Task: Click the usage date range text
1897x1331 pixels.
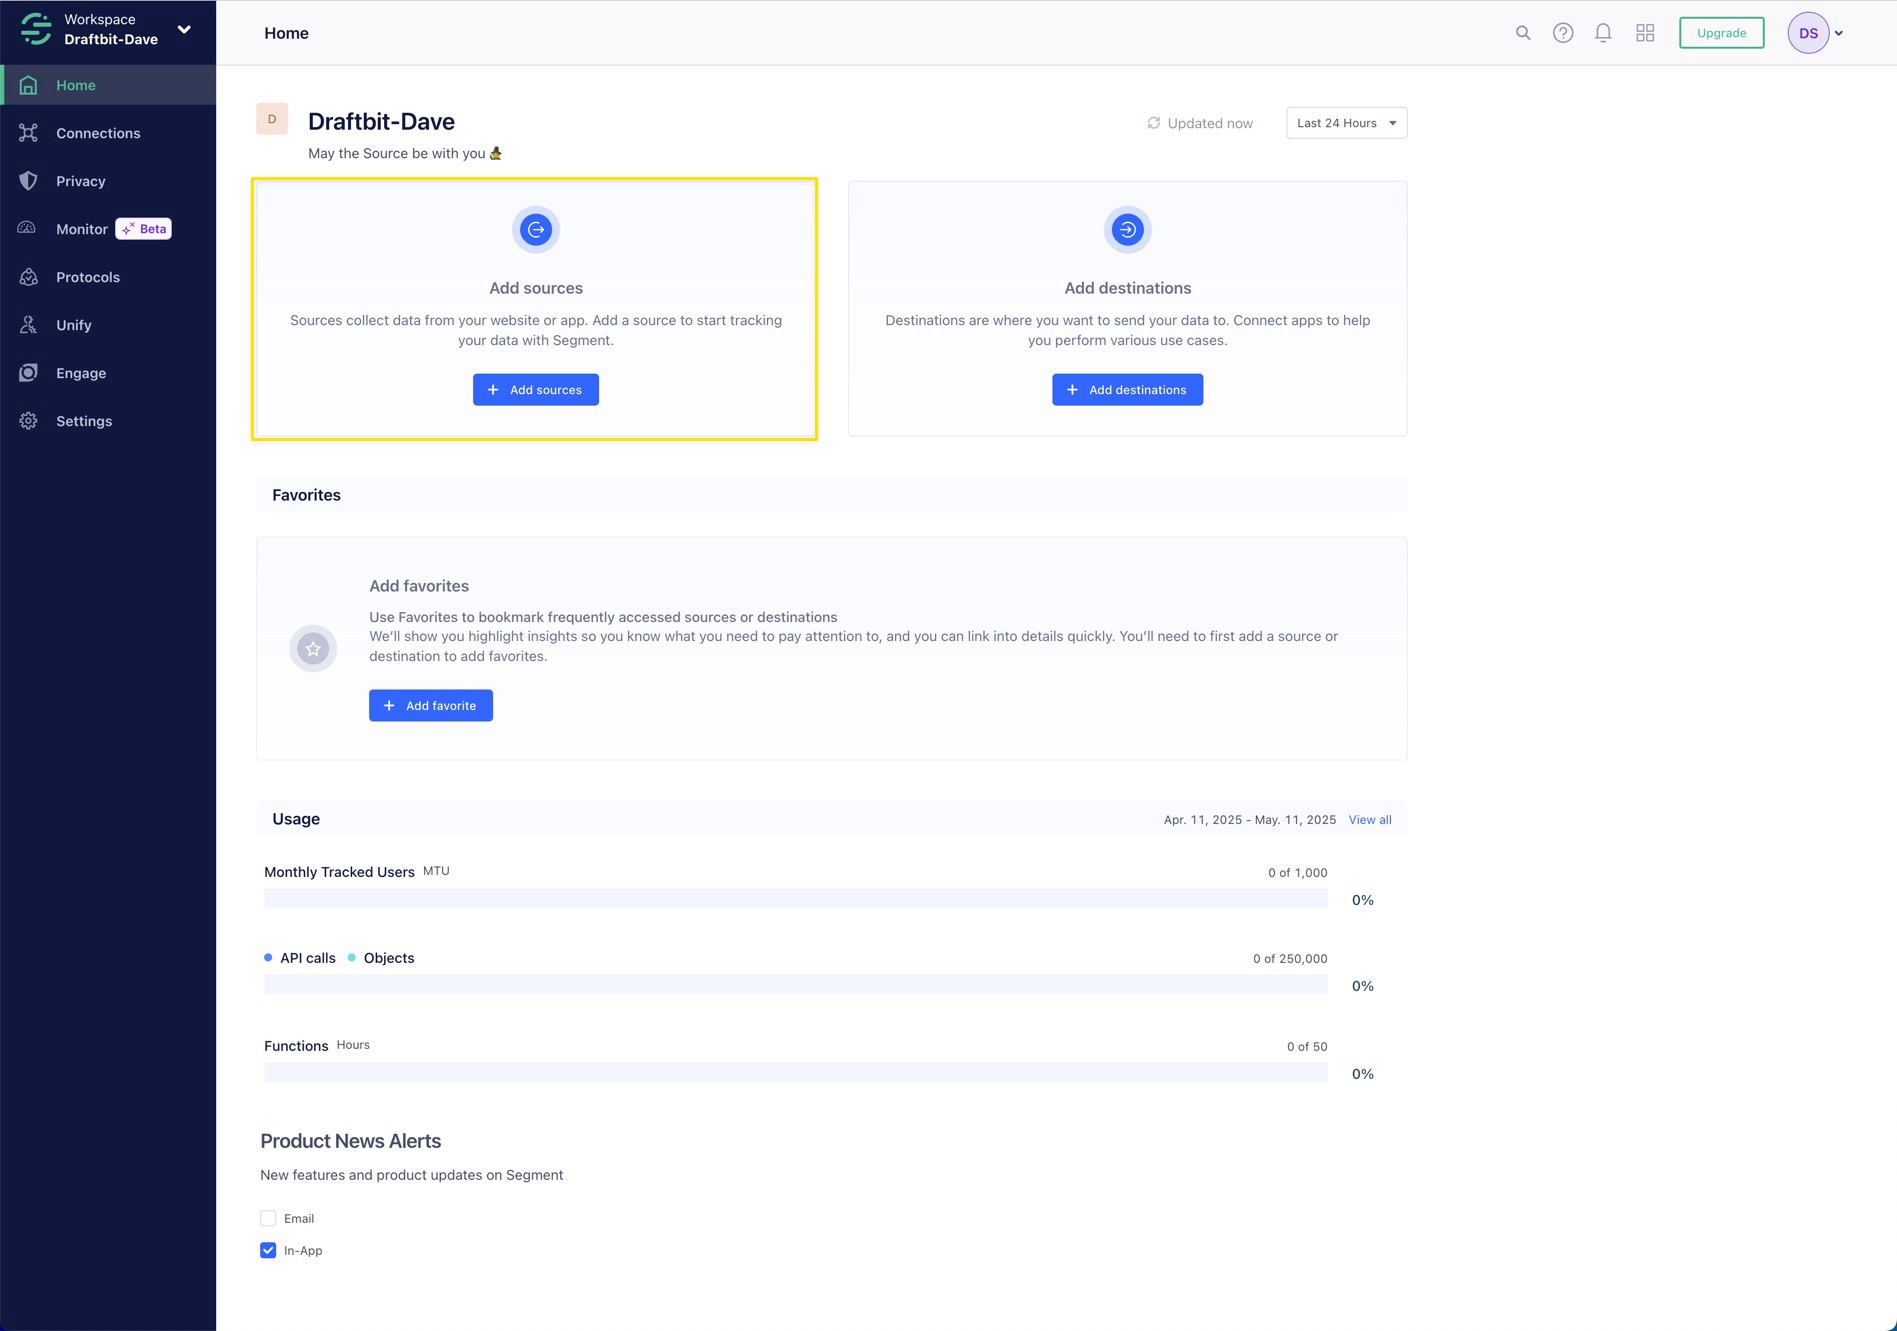Action: coord(1249,820)
